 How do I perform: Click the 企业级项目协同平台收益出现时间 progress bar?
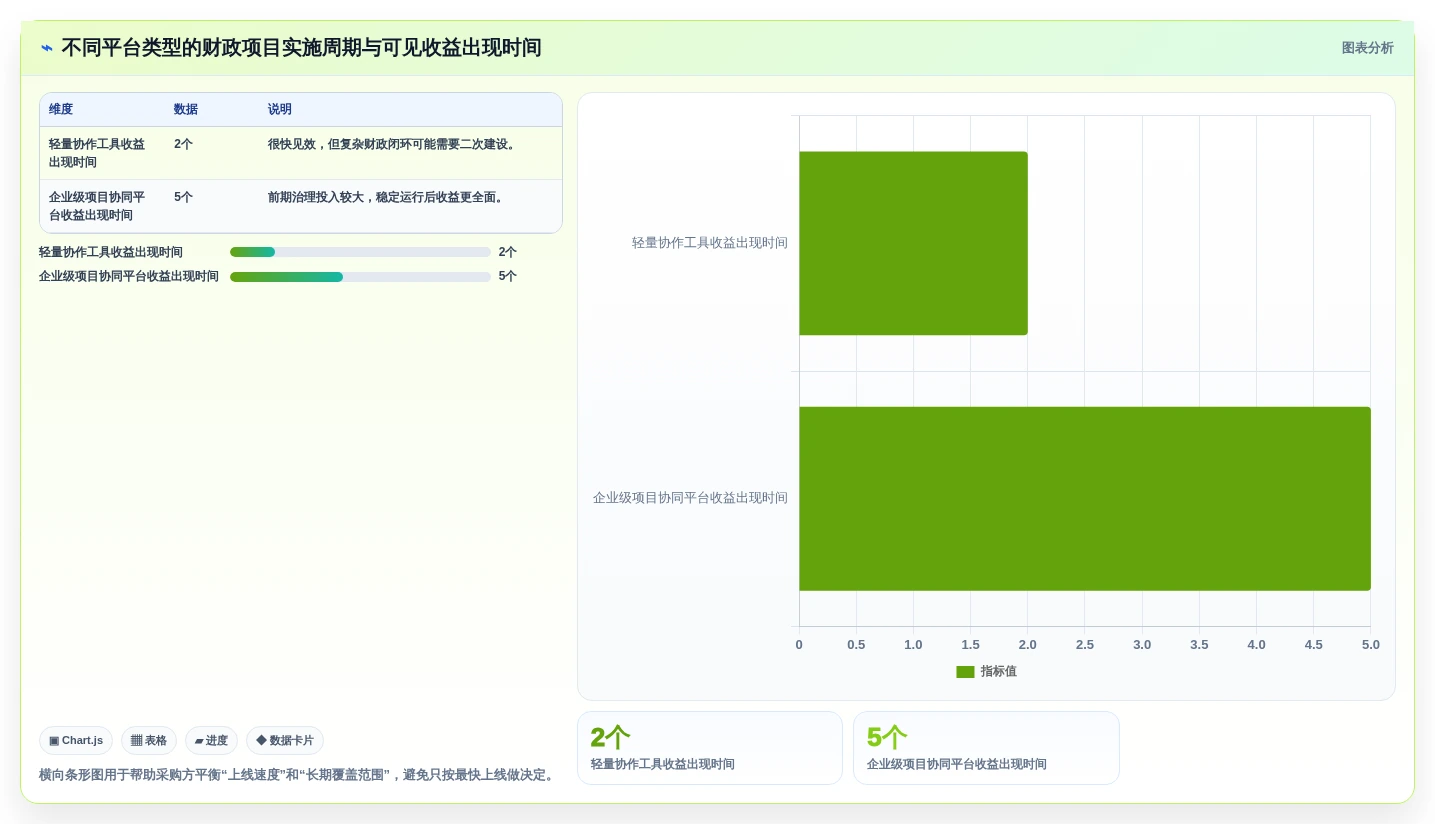[x=360, y=276]
